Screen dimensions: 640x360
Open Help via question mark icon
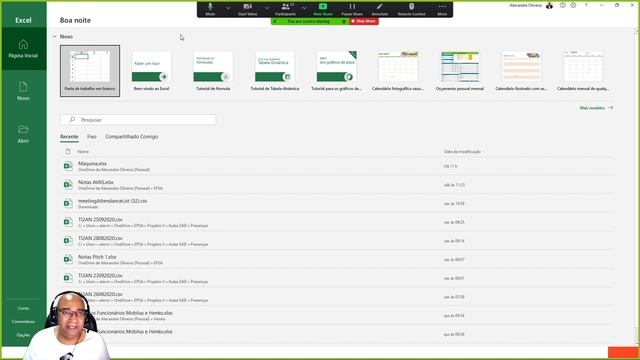tap(586, 5)
